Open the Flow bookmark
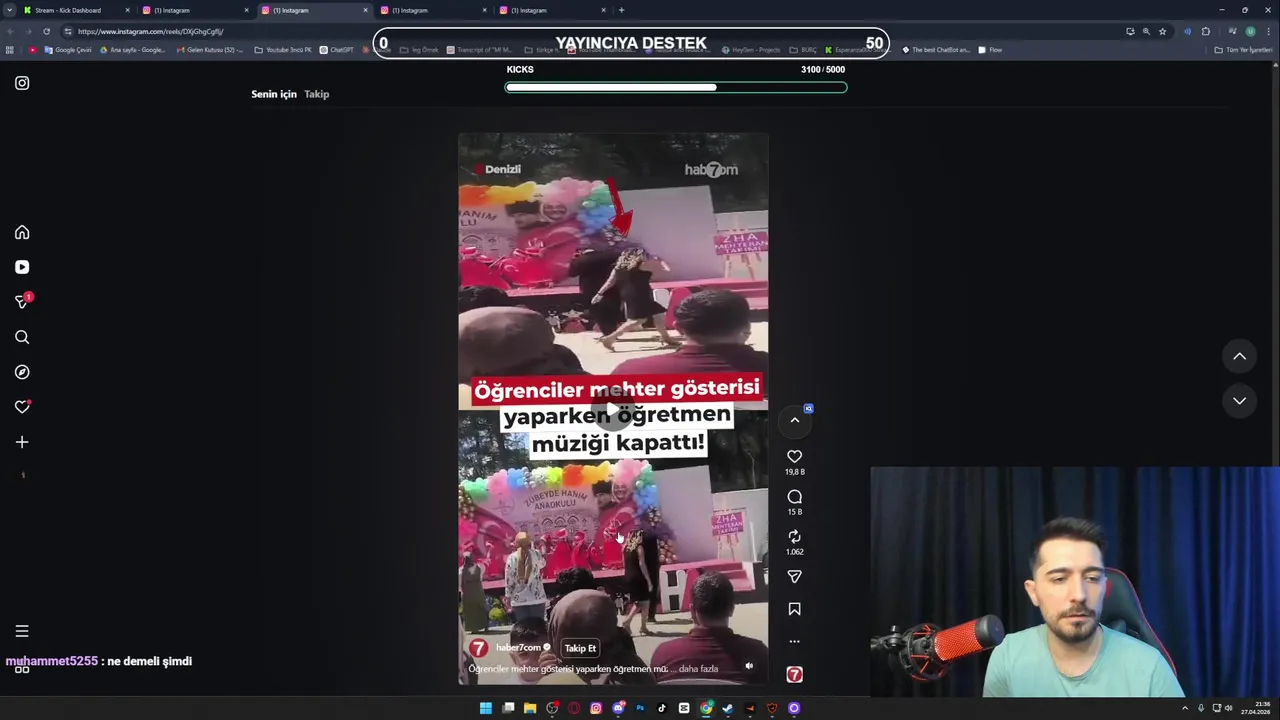Viewport: 1280px width, 720px height. click(990, 50)
